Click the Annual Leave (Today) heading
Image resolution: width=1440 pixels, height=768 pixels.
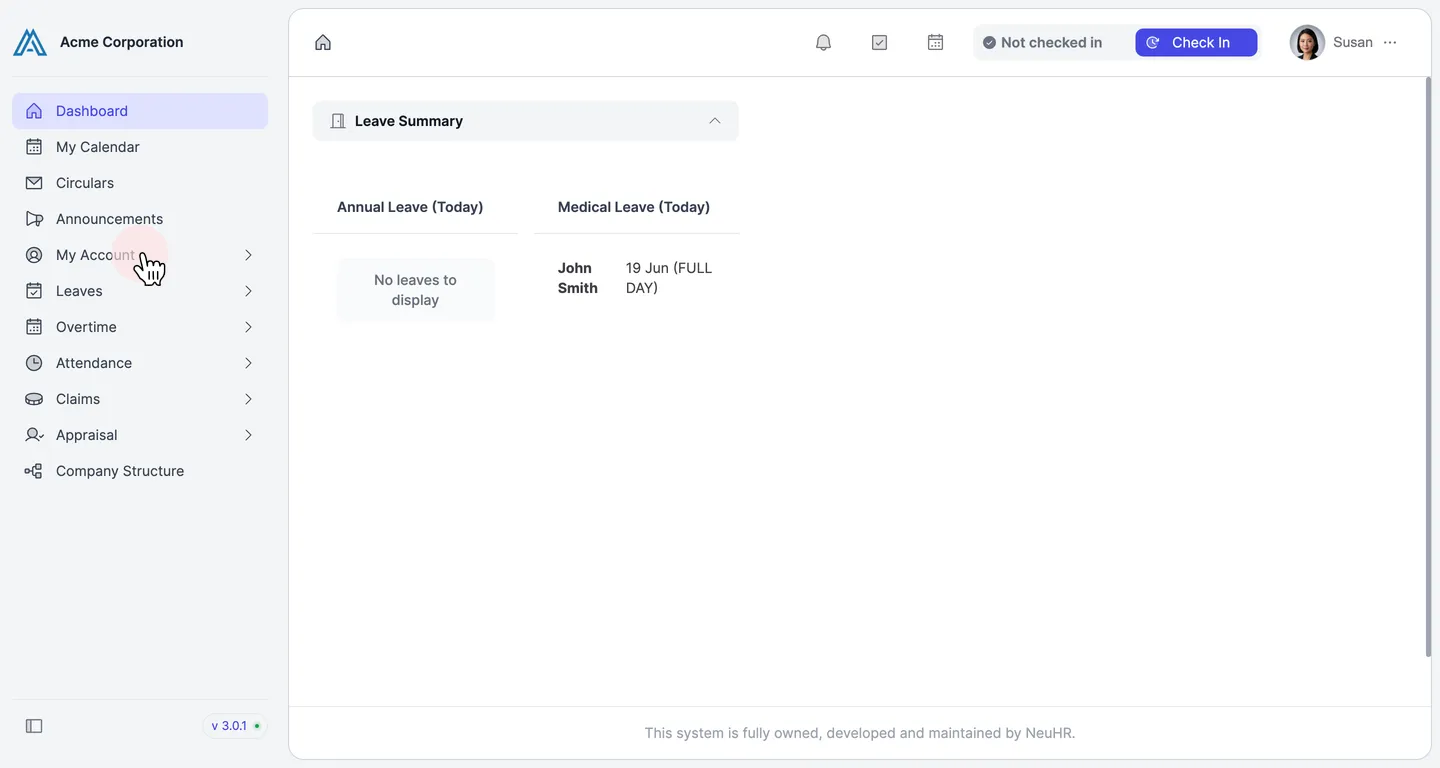pos(410,207)
